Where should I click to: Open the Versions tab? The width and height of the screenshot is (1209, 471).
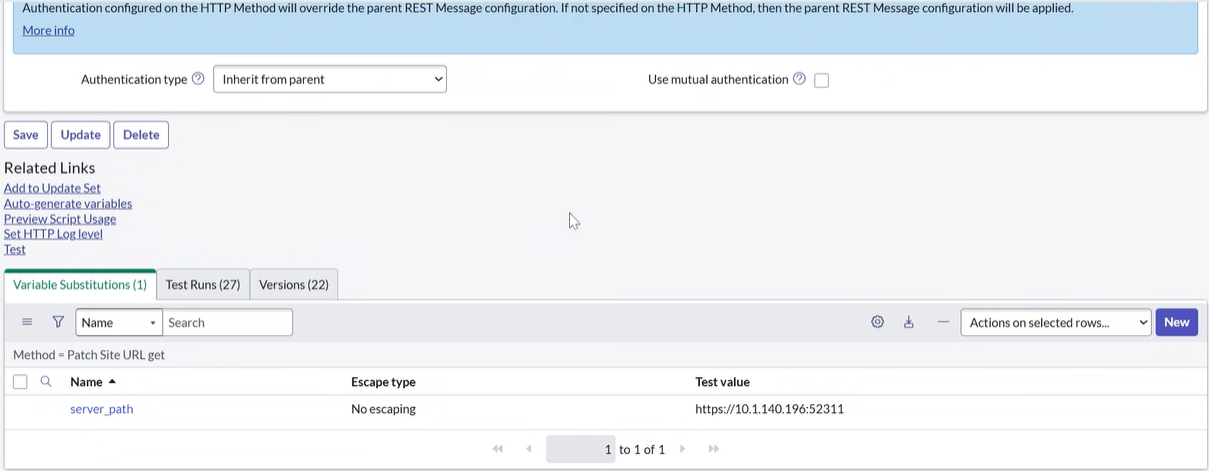pyautogui.click(x=294, y=285)
